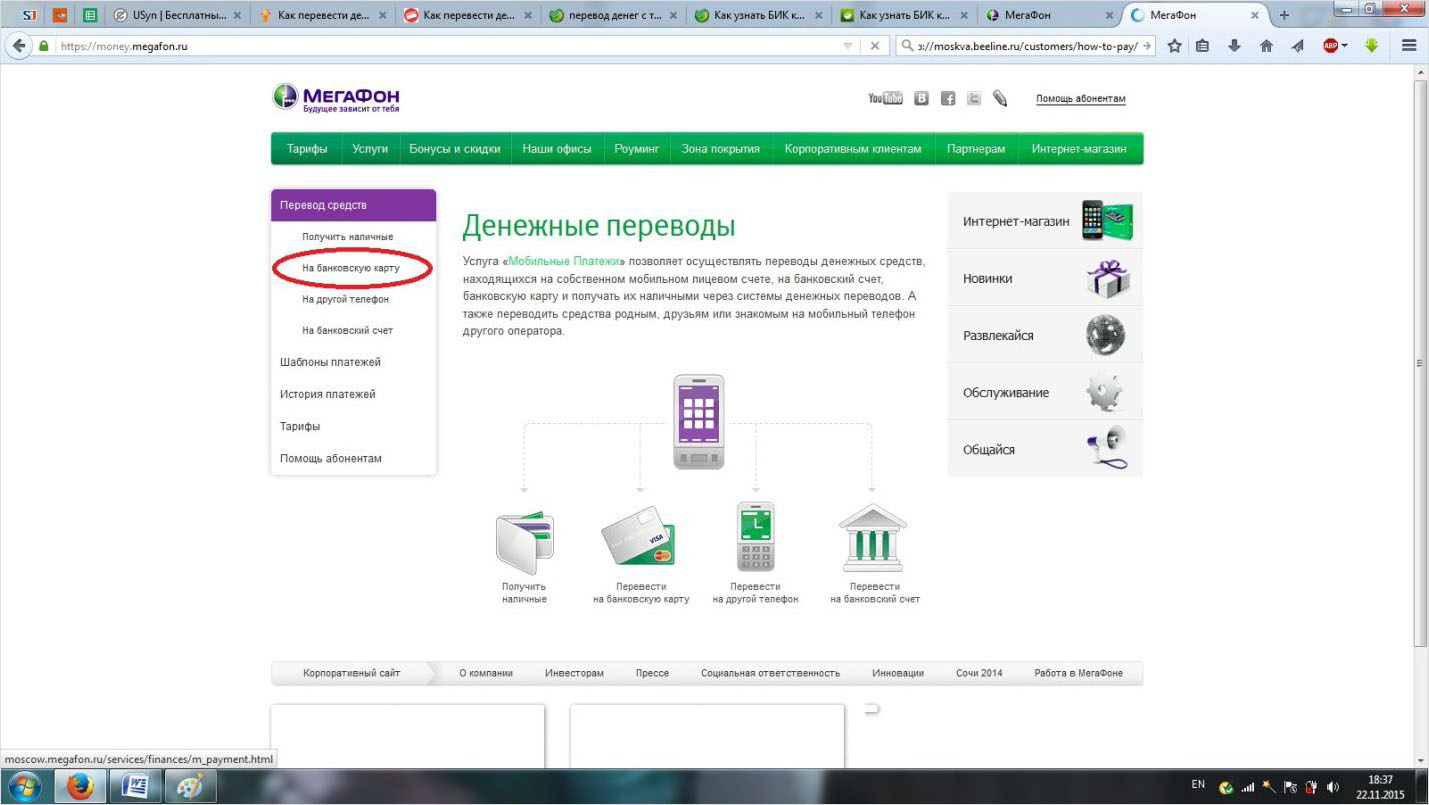
Task: Go to Firefox home page icon
Action: tap(1266, 46)
